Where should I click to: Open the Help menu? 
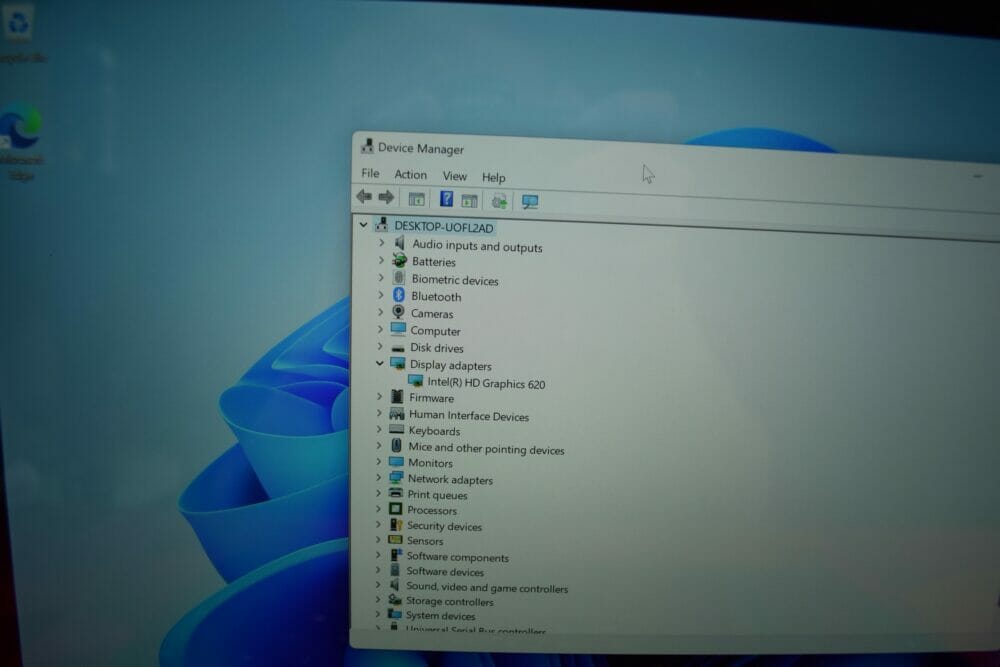pos(494,177)
